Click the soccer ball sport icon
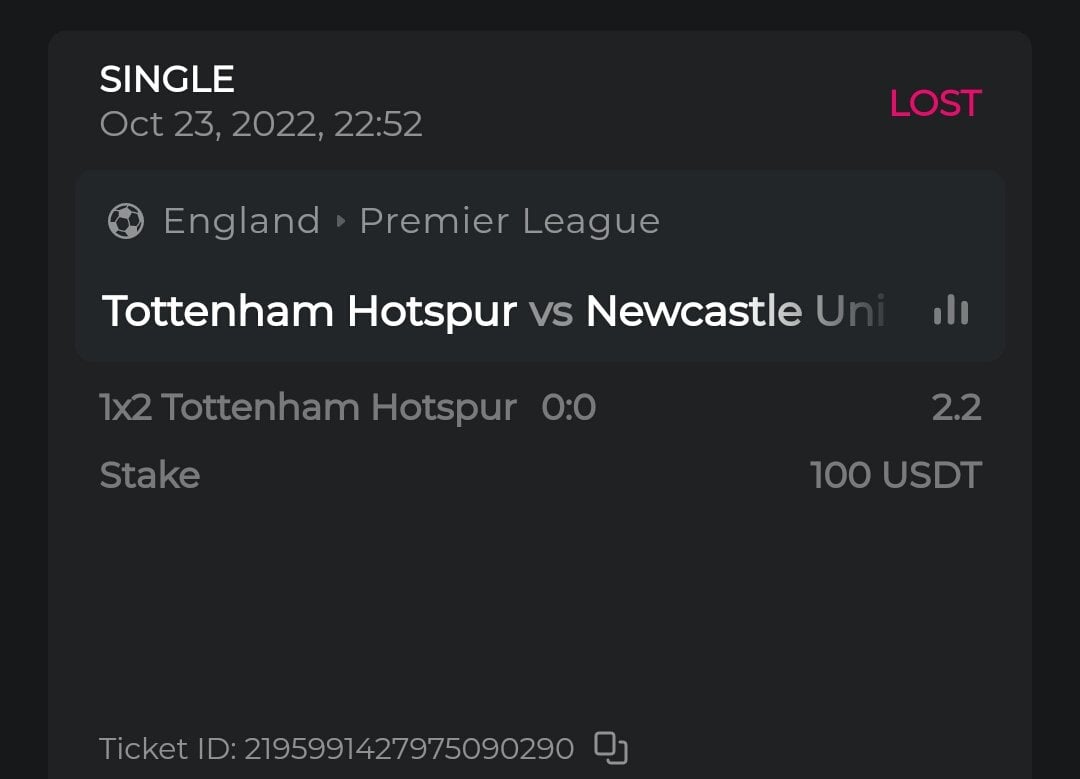Image resolution: width=1080 pixels, height=779 pixels. [126, 221]
